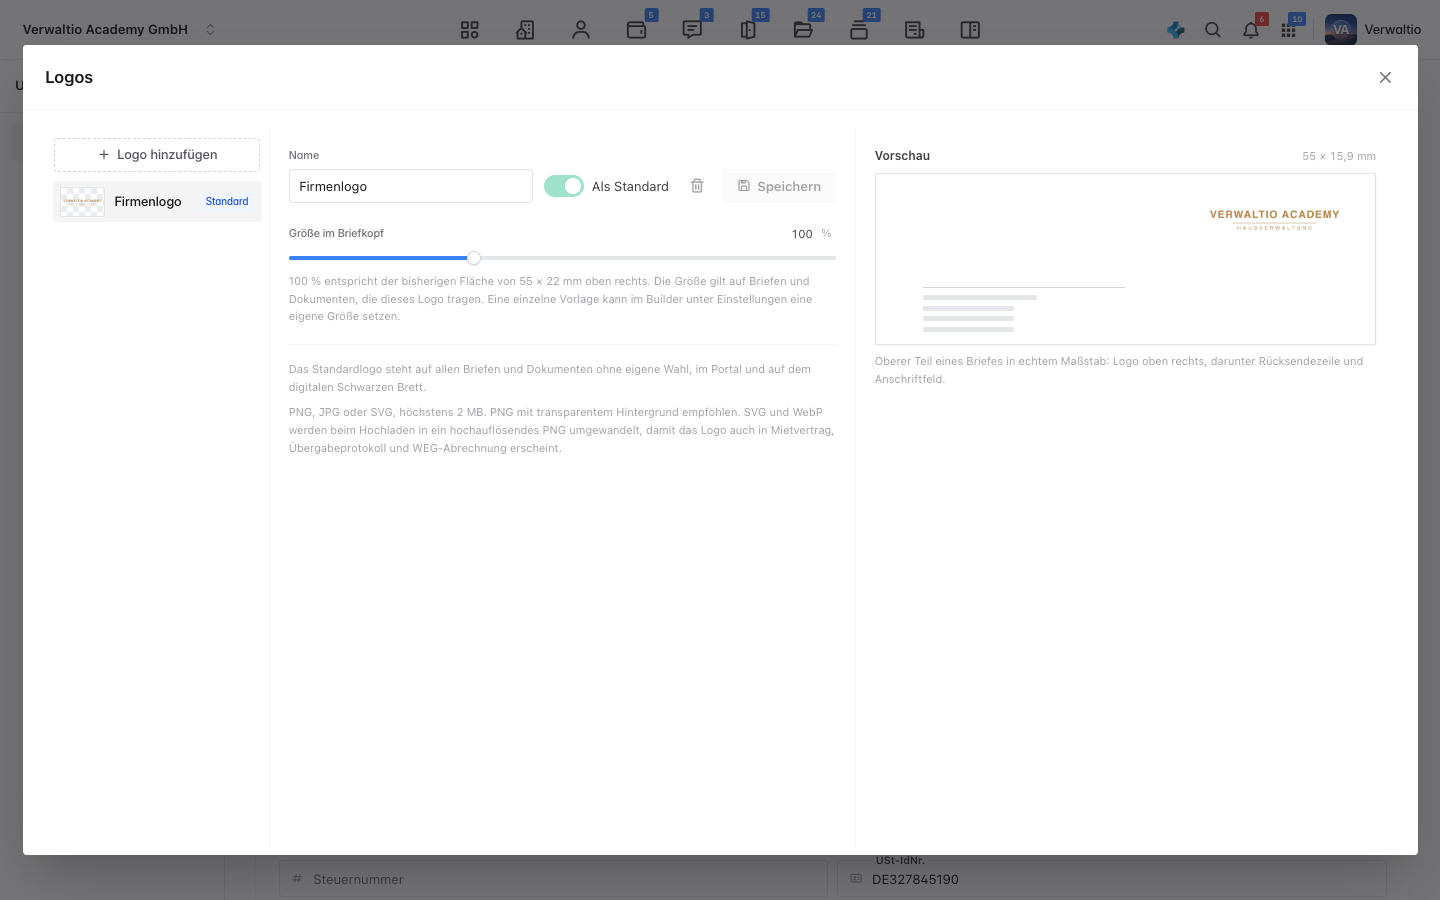The image size is (1440, 900).
Task: Open the stacked layers icon with badge 21
Action: (859, 30)
